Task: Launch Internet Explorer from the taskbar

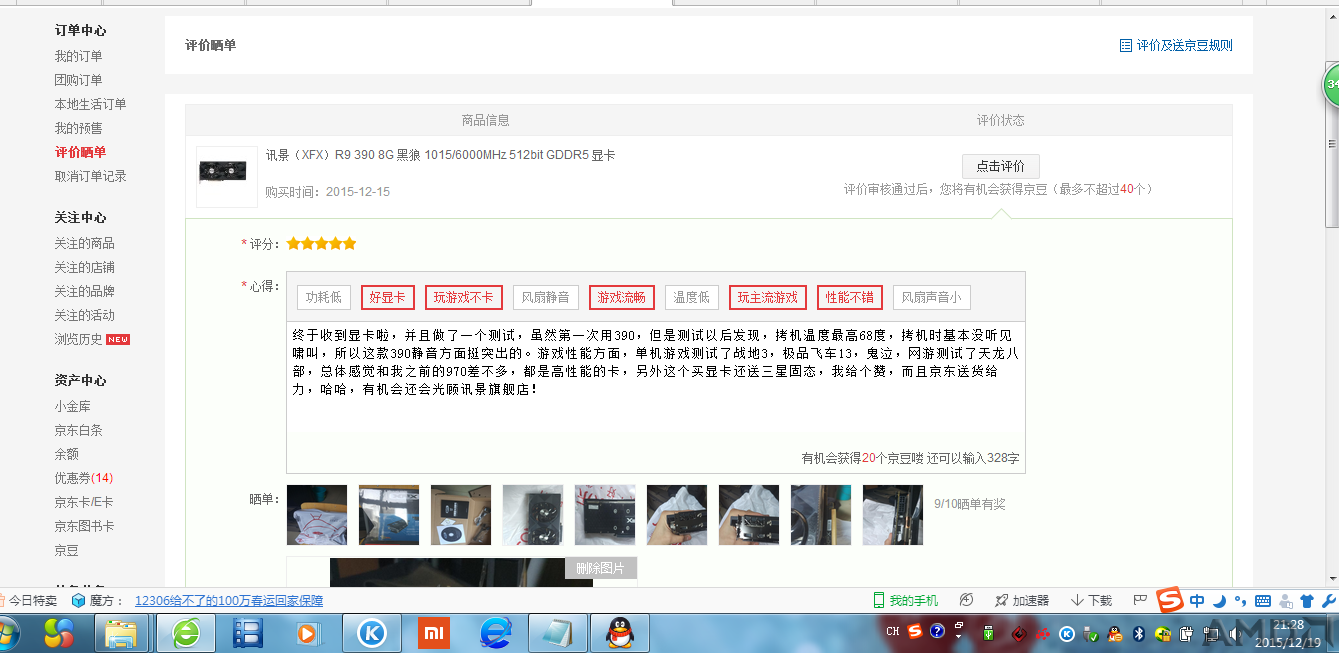Action: (495, 633)
